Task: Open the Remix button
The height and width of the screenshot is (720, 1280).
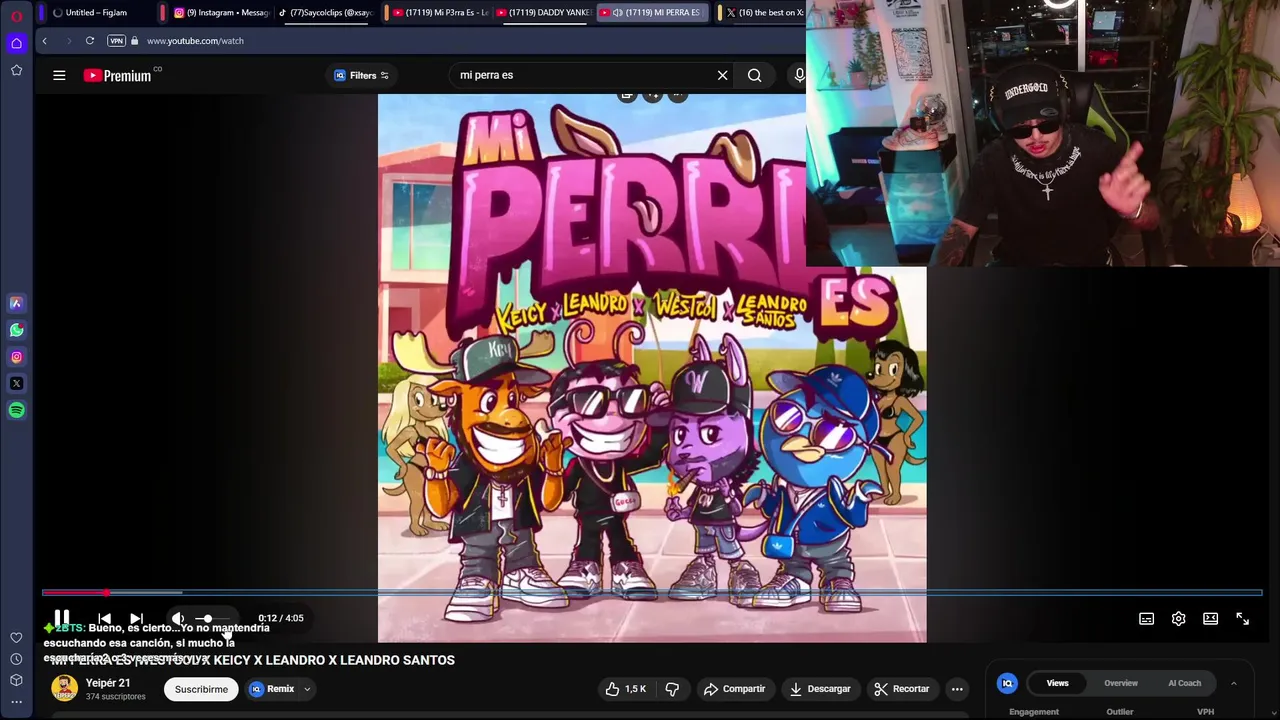Action: pyautogui.click(x=272, y=689)
